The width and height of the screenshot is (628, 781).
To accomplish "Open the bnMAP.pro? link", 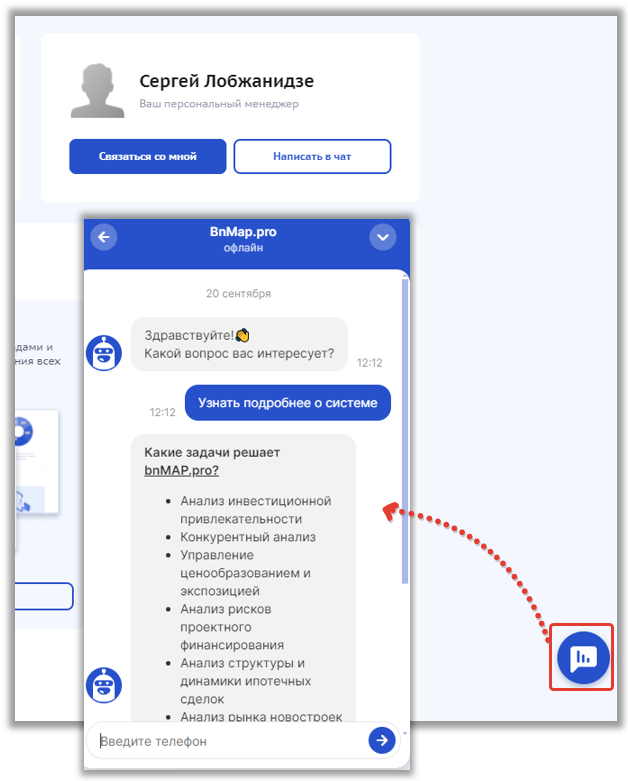I will coord(181,470).
